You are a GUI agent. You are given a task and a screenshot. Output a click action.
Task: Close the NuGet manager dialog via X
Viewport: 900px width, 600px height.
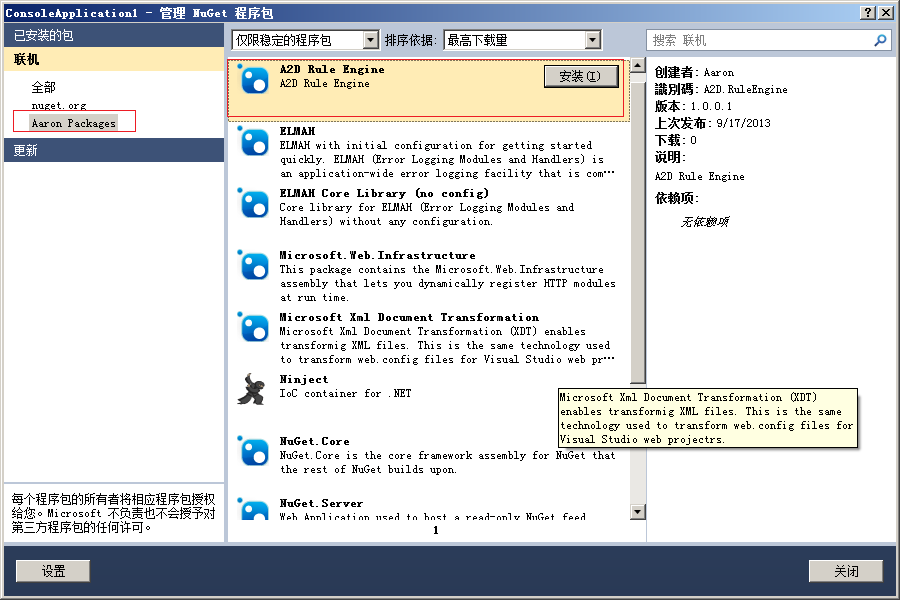click(886, 13)
